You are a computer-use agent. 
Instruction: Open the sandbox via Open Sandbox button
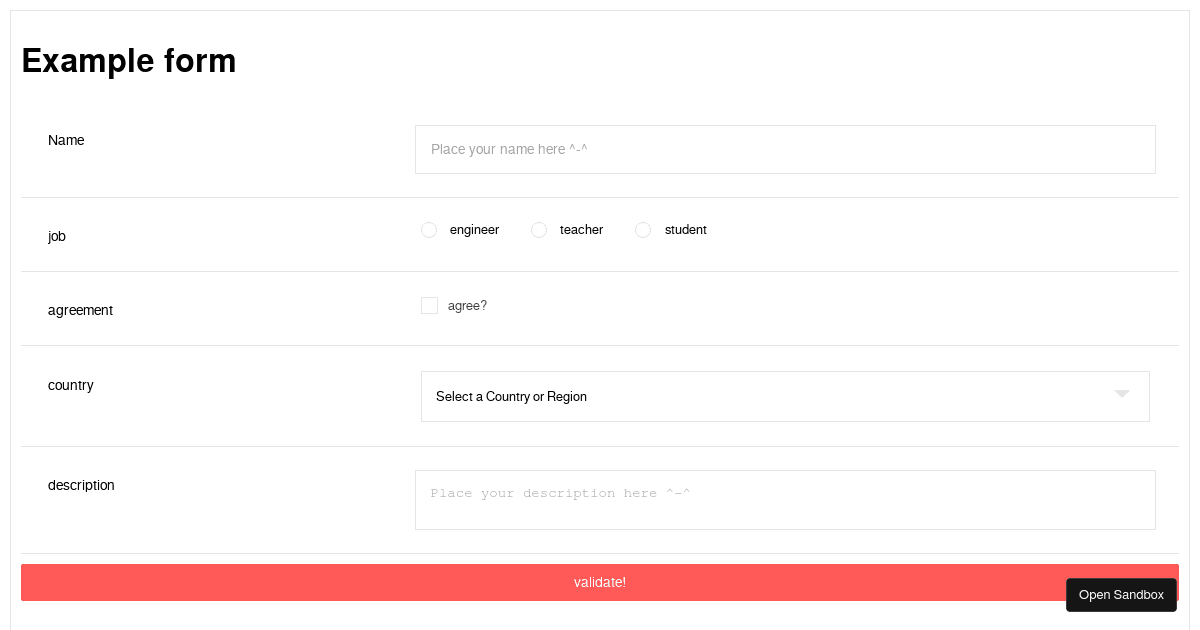coord(1121,594)
